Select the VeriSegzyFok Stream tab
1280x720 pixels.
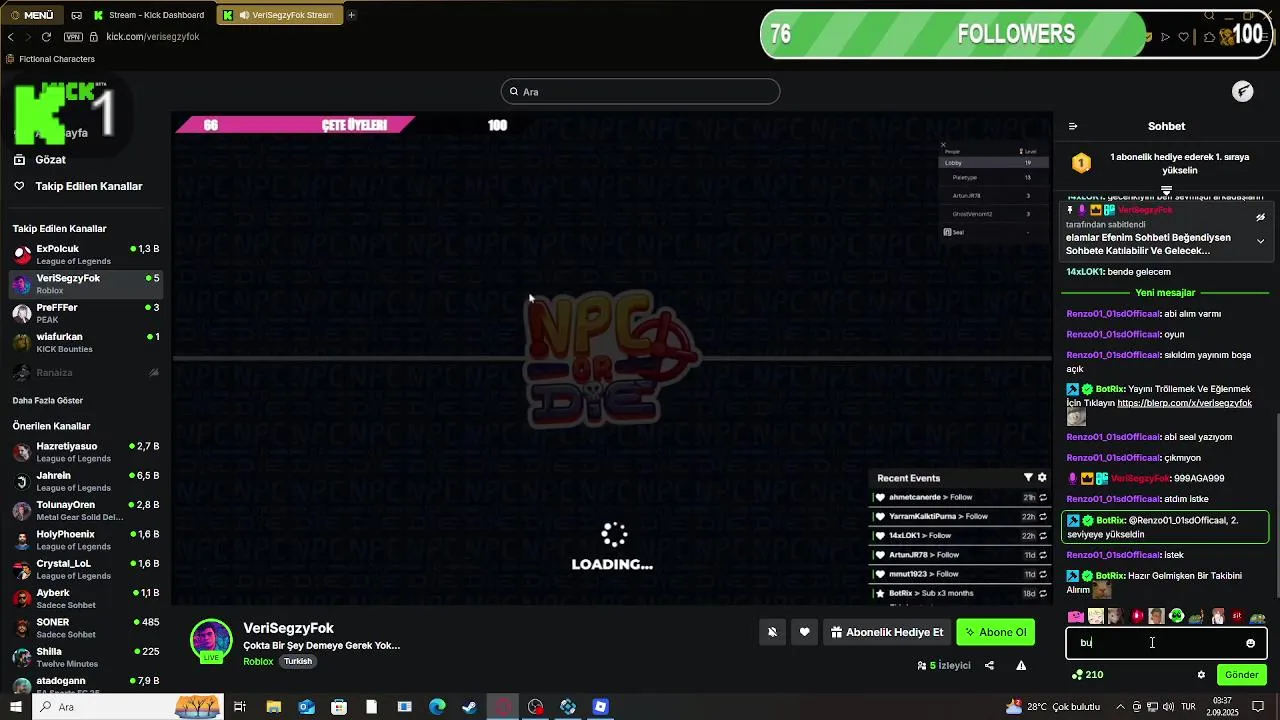click(279, 15)
